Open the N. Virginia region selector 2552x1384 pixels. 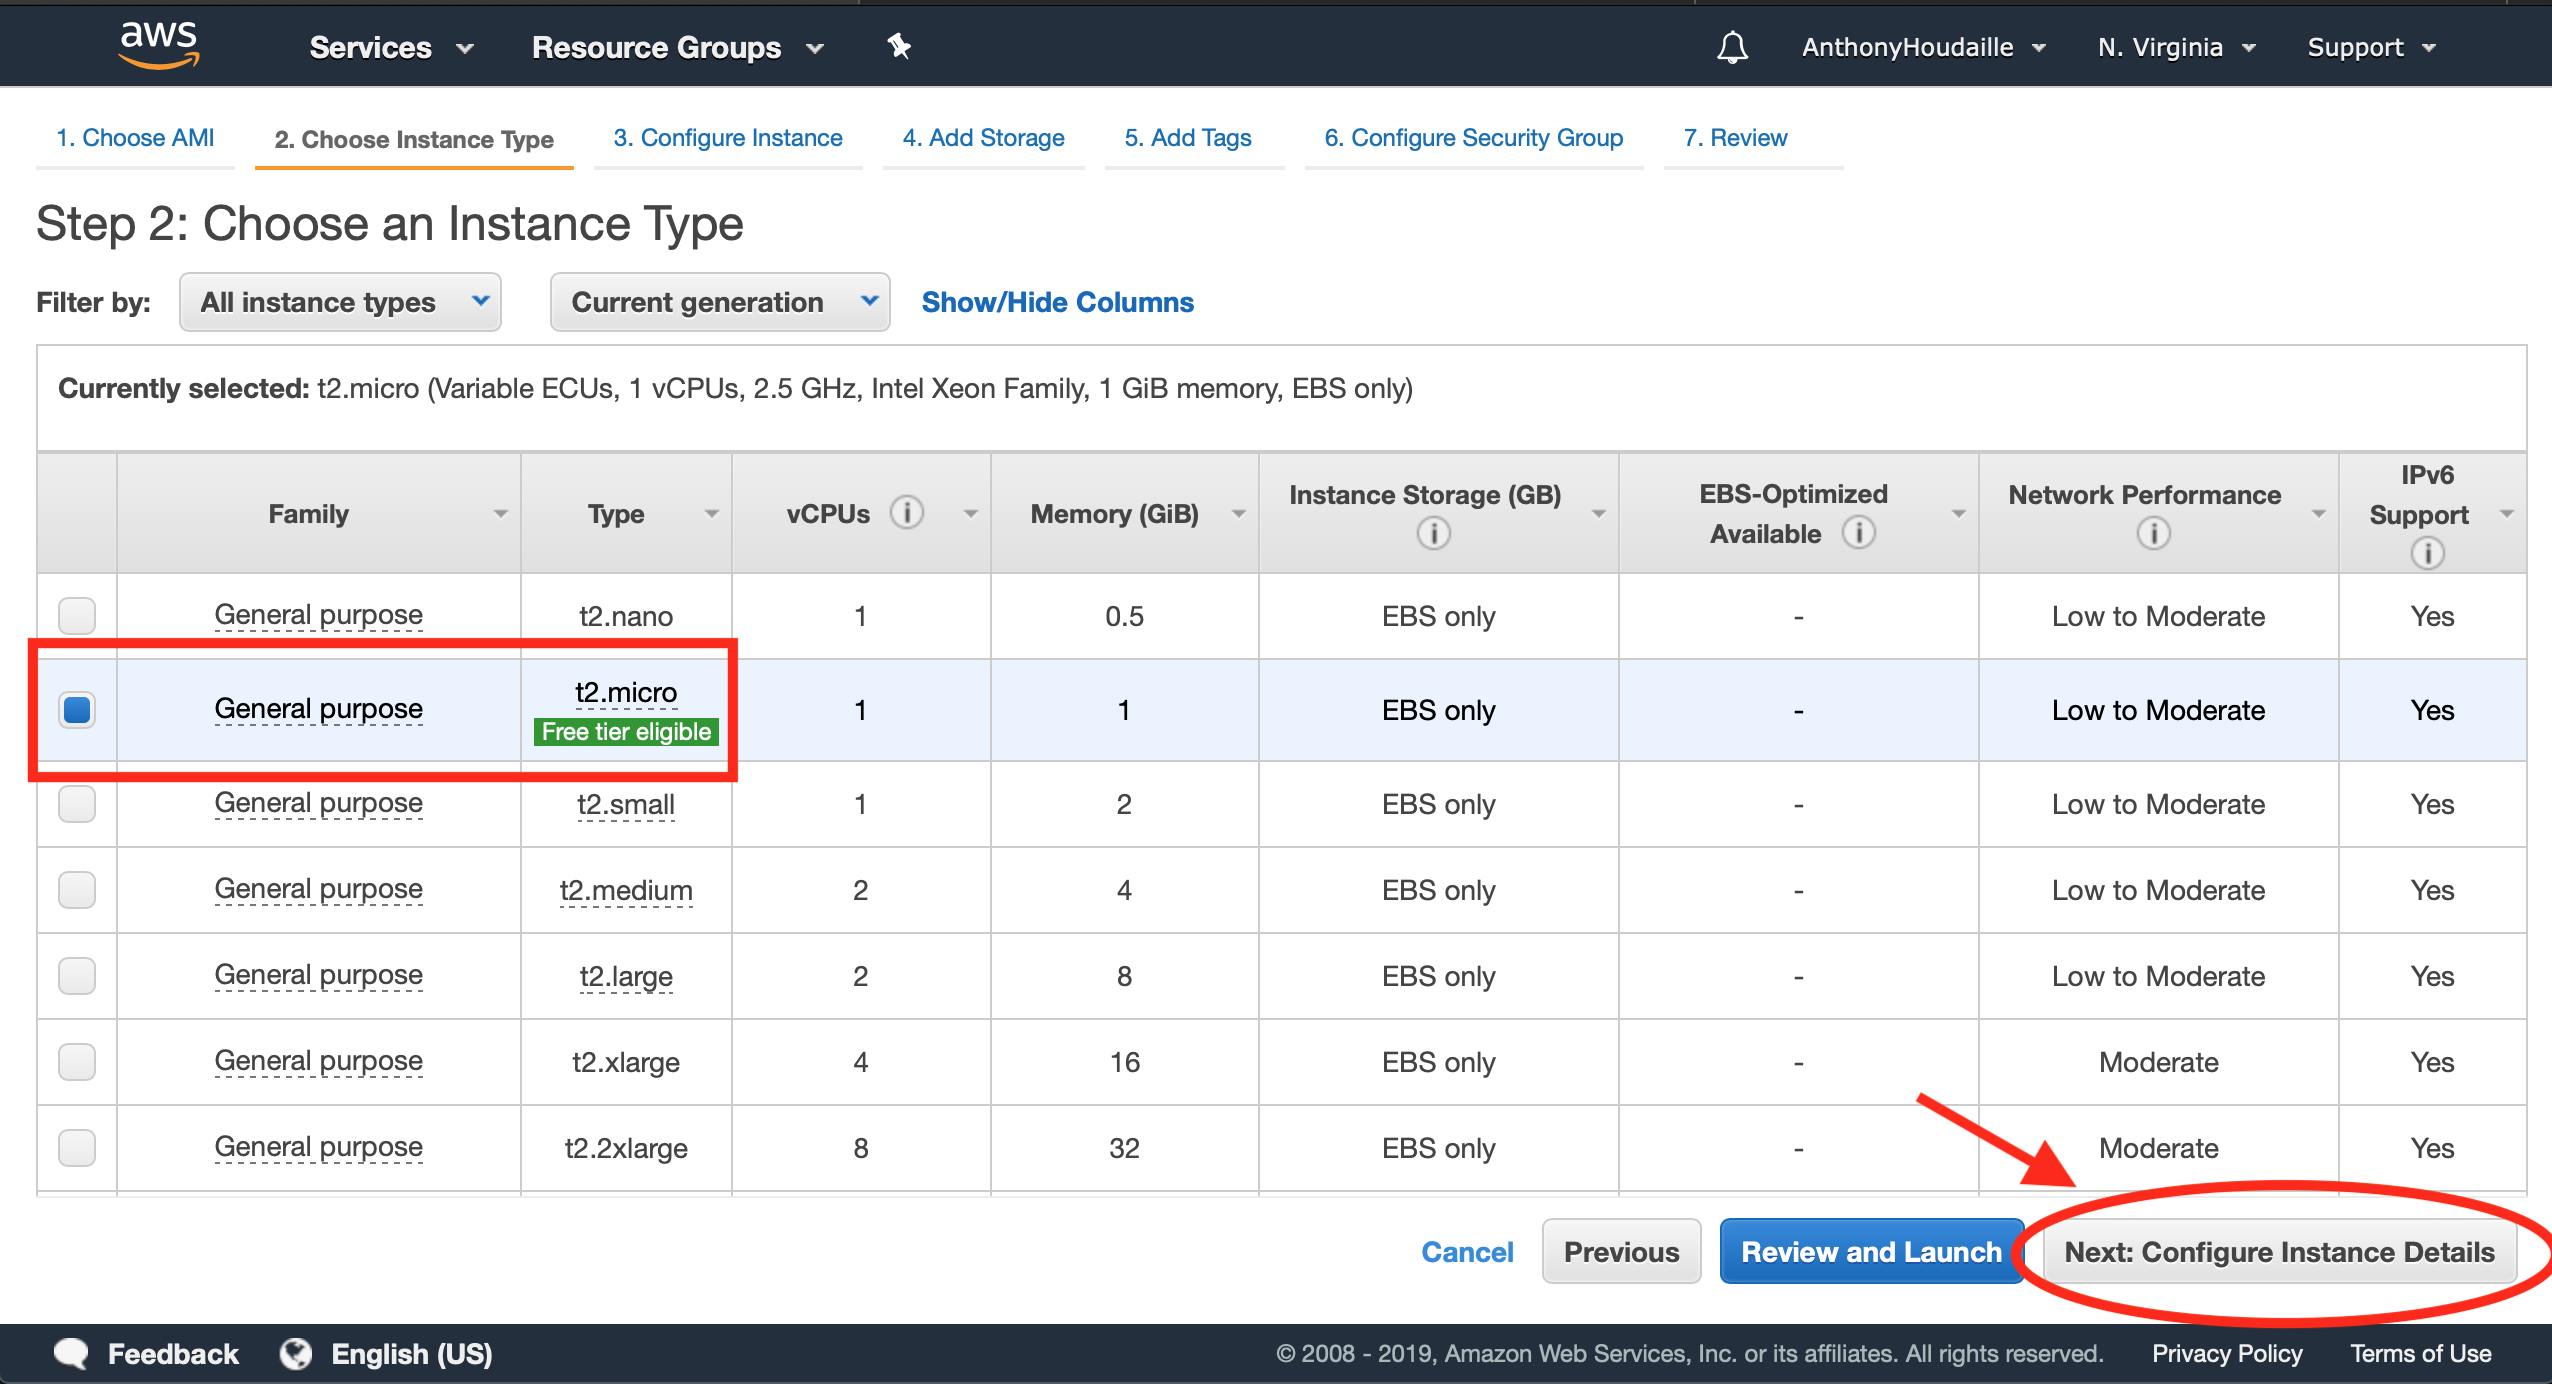pos(2176,47)
